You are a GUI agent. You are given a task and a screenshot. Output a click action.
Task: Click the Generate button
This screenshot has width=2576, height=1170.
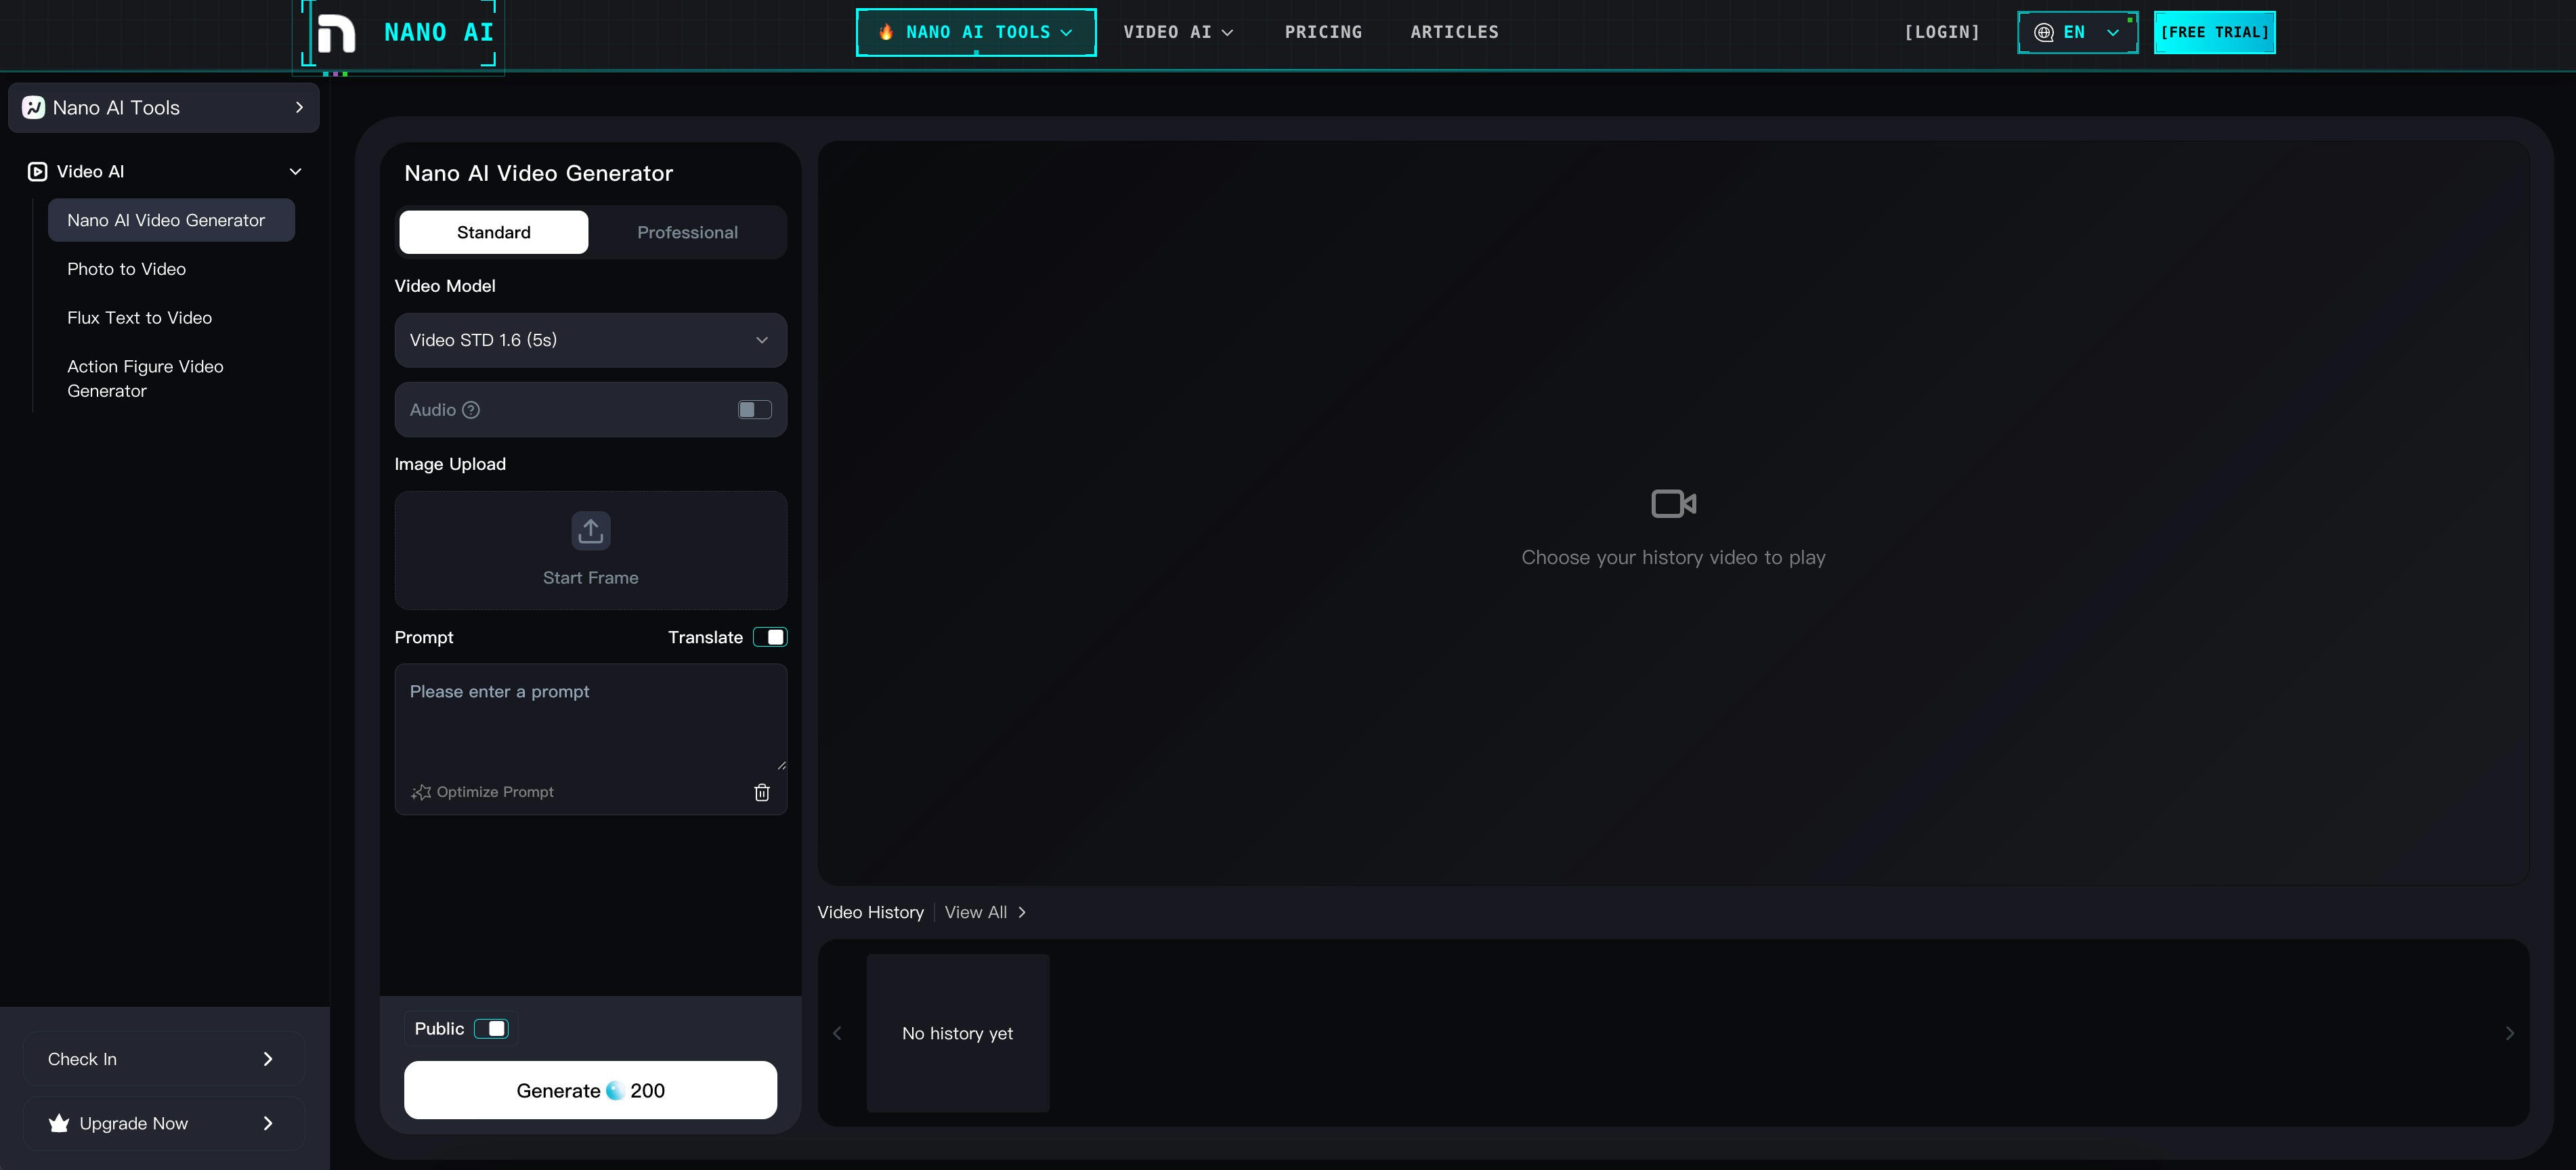click(x=590, y=1090)
